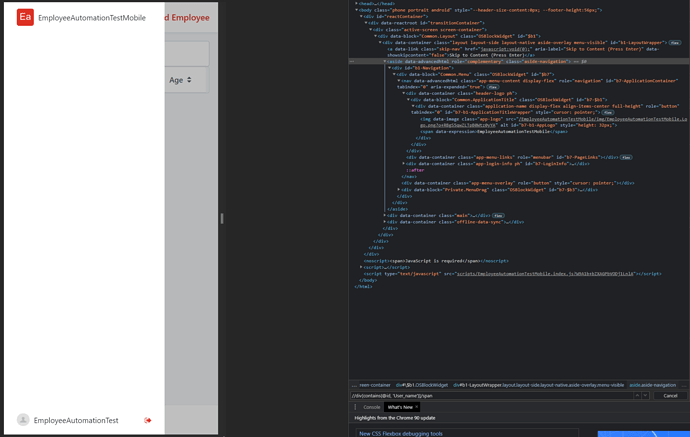Expand the offline-data-sync div

point(385,222)
